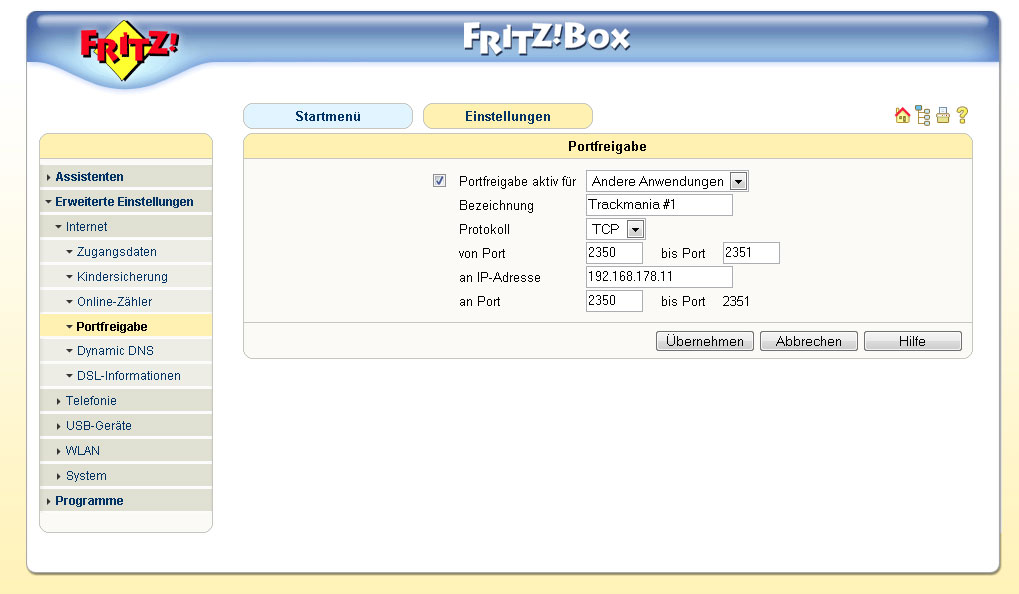
Task: Open help via the question mark icon
Action: pyautogui.click(x=962, y=116)
